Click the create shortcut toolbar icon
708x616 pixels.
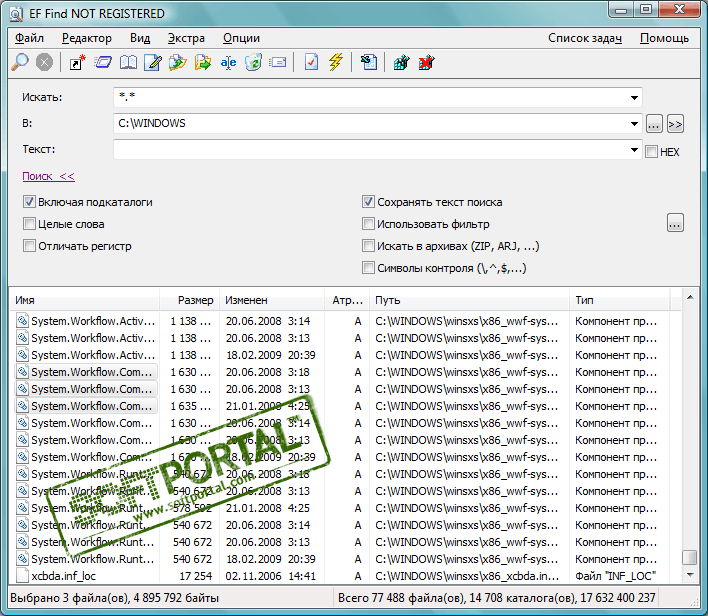77,62
